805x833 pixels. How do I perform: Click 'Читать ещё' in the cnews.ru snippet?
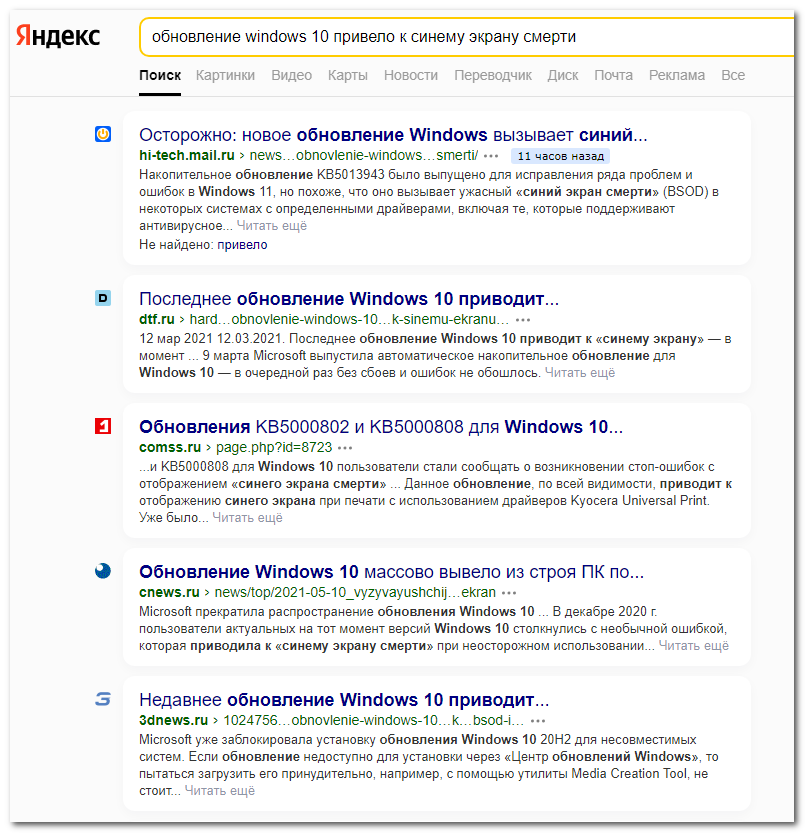point(693,646)
